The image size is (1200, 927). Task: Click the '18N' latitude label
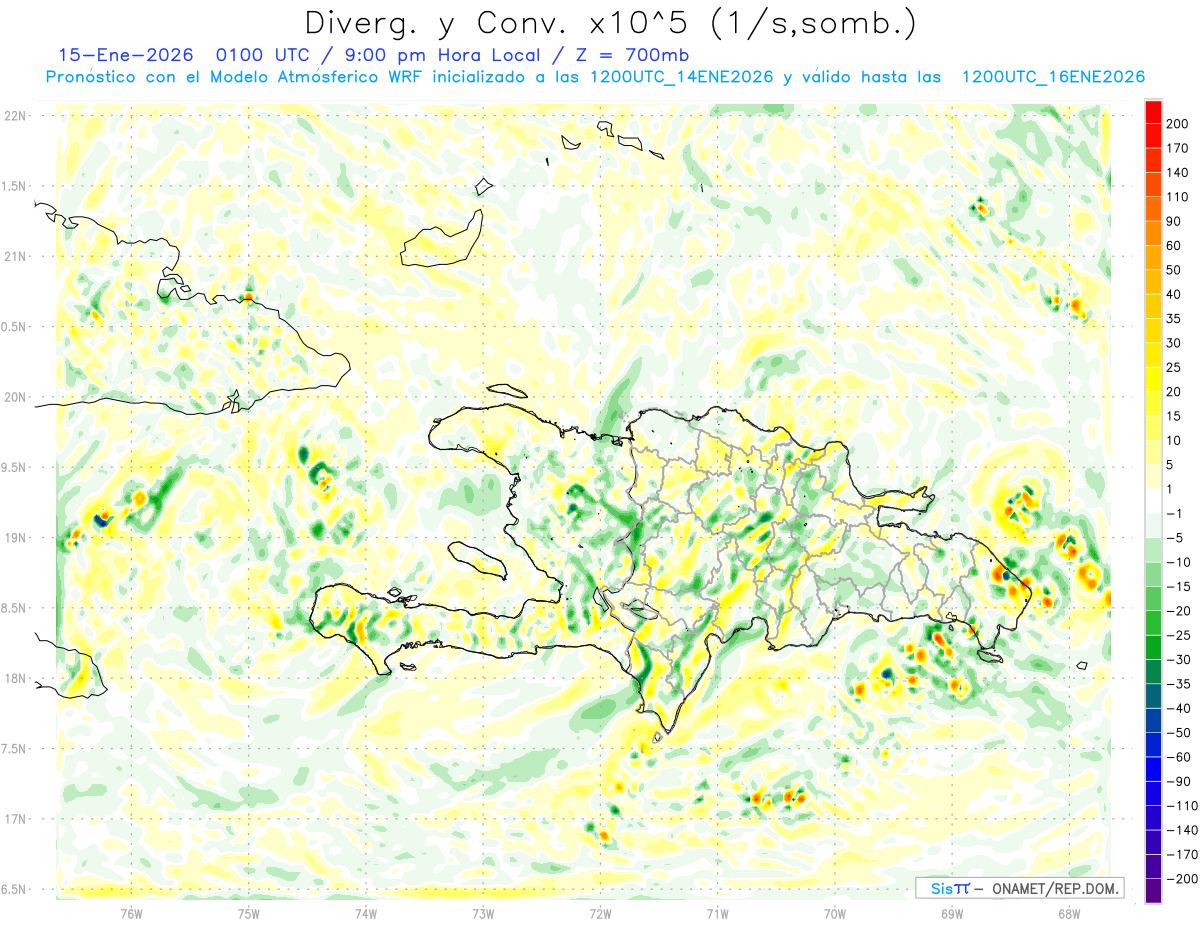tap(15, 678)
